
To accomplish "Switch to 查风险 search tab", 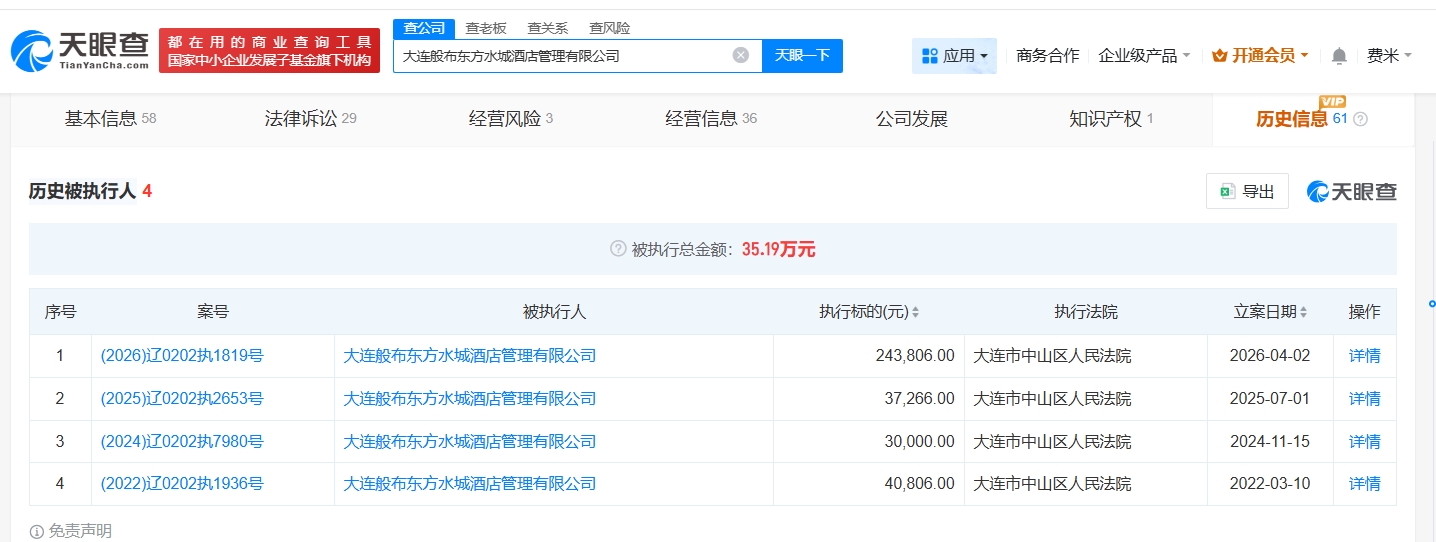I will tap(610, 28).
